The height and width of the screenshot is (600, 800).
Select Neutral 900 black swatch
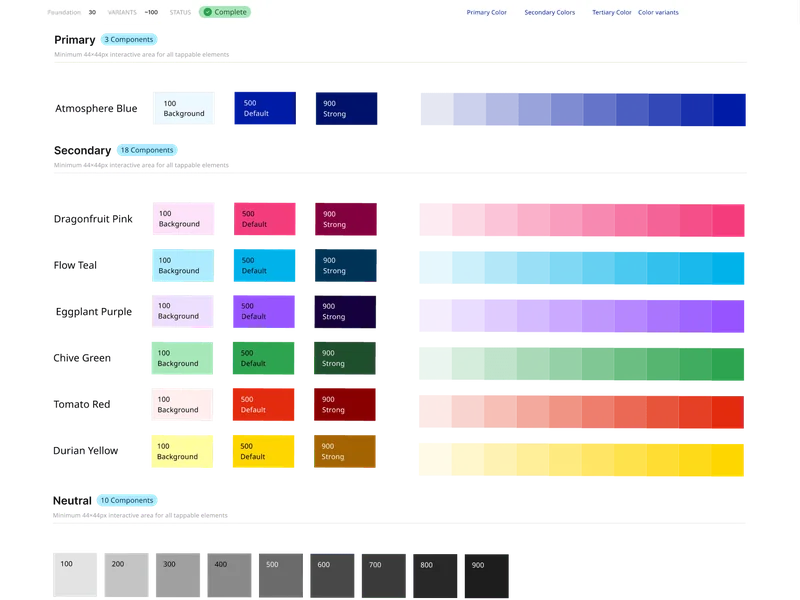point(487,576)
